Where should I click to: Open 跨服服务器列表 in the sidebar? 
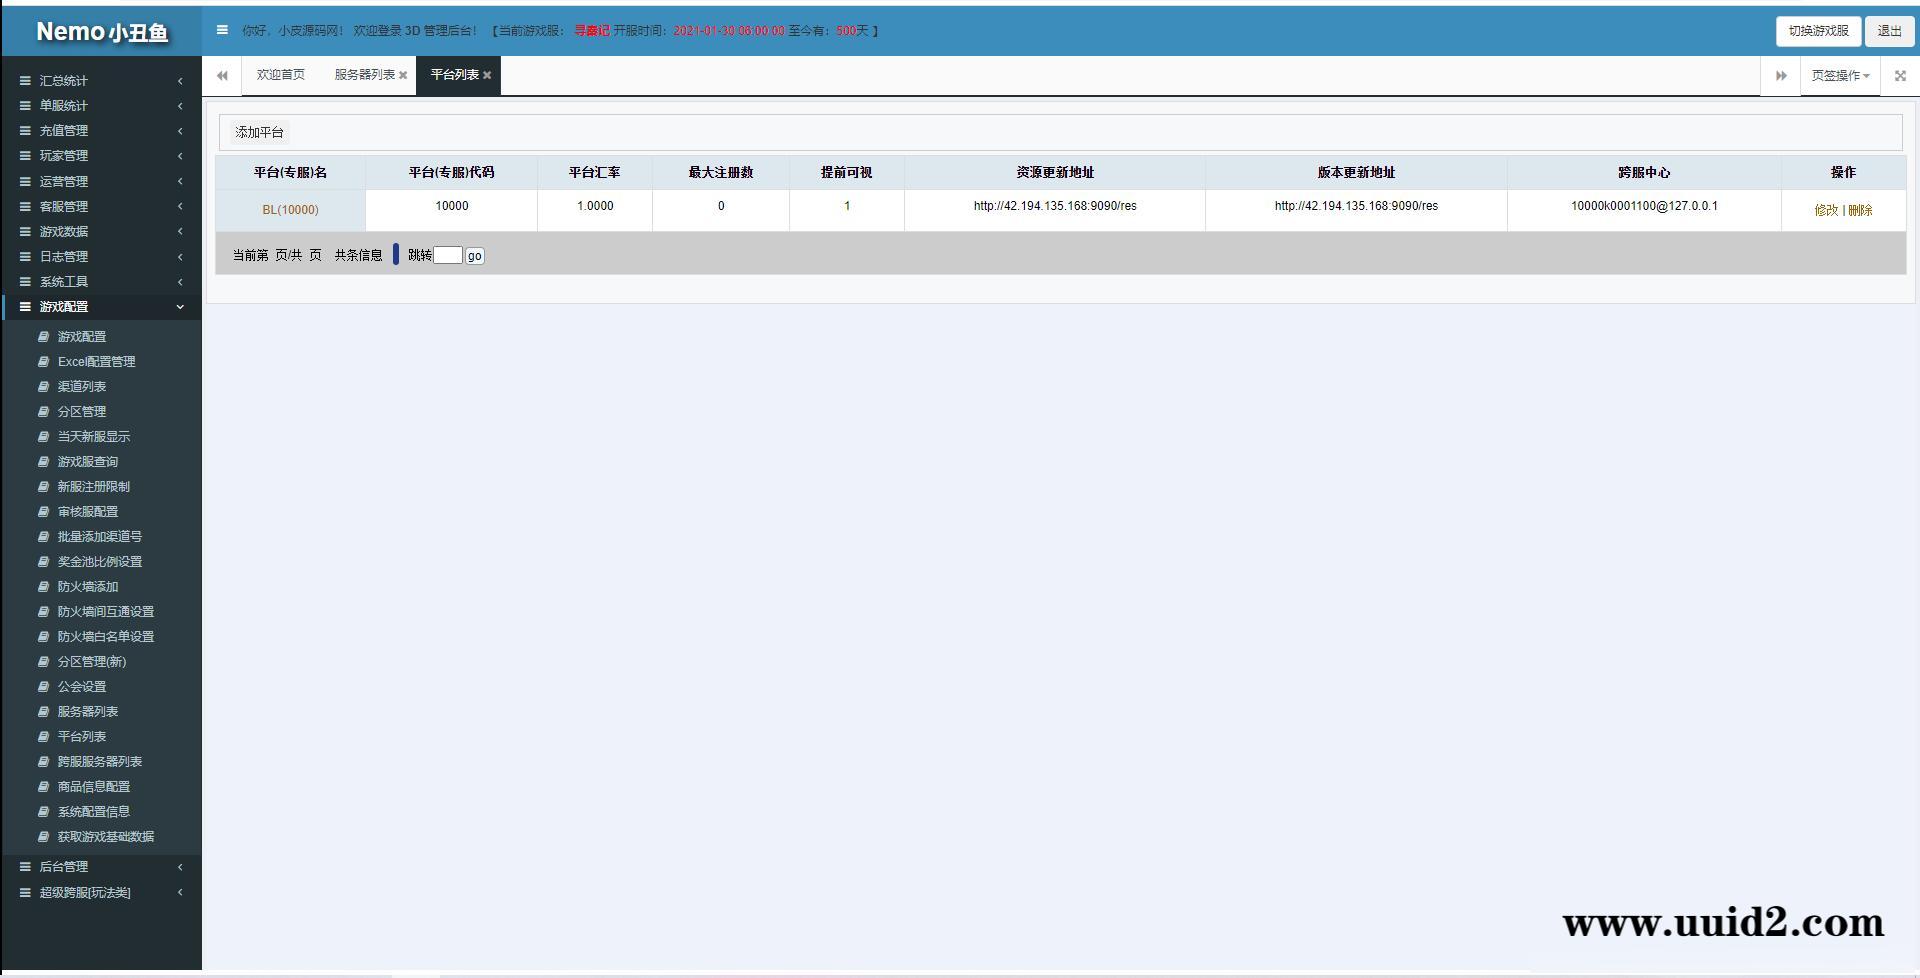(99, 762)
